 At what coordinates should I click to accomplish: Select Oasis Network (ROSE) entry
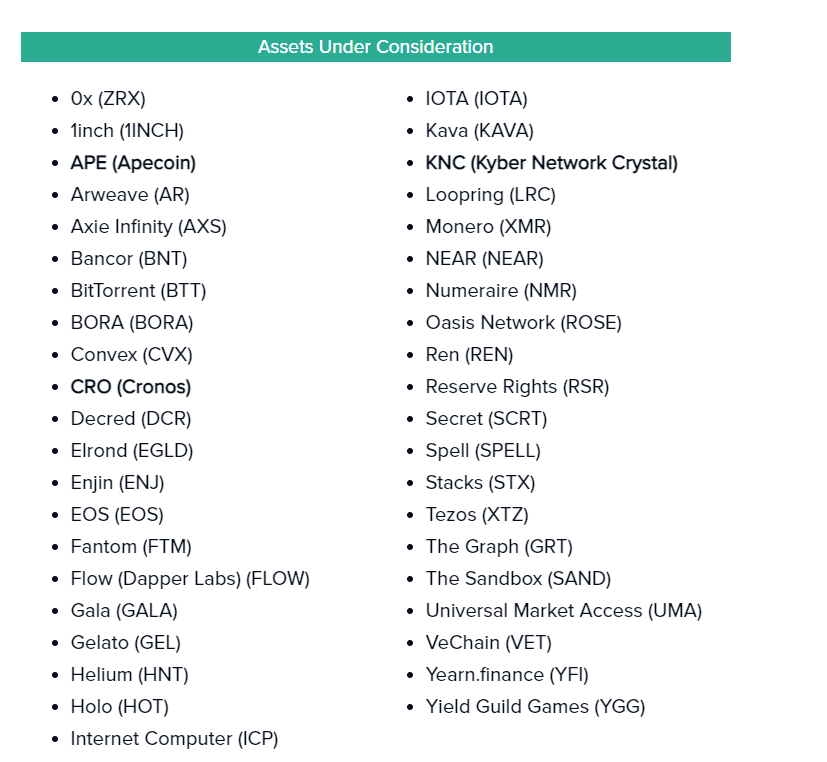523,323
